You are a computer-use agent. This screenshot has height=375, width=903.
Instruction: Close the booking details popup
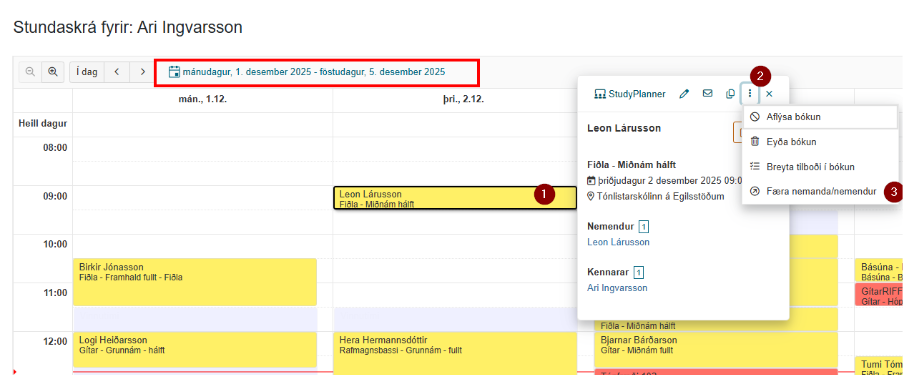(769, 94)
